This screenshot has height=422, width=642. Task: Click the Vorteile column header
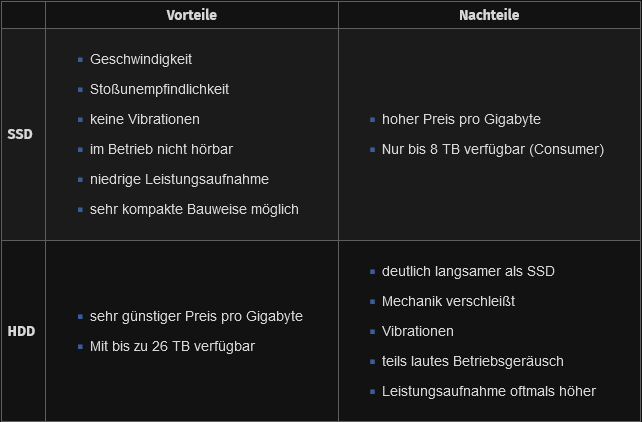(x=191, y=15)
